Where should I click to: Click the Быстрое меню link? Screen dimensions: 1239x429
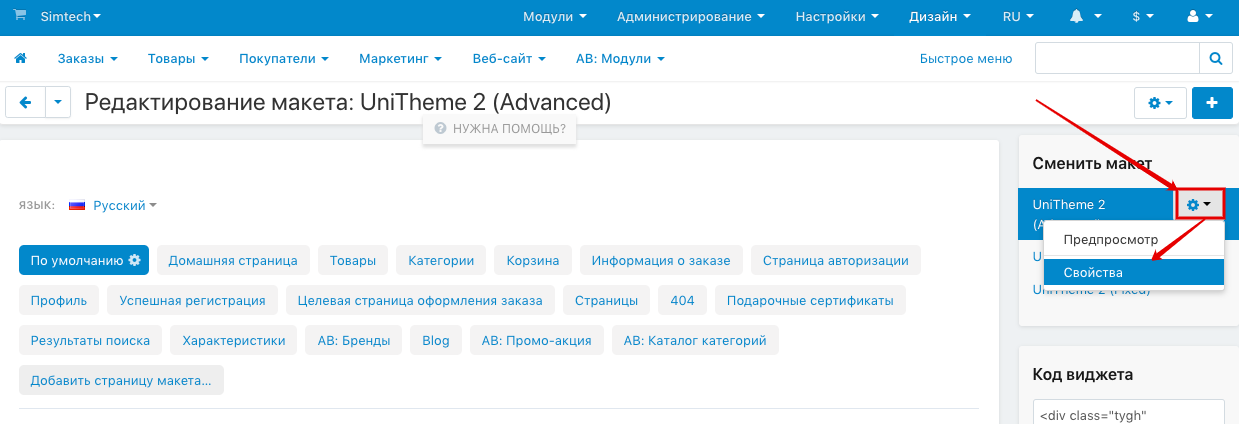pos(966,59)
